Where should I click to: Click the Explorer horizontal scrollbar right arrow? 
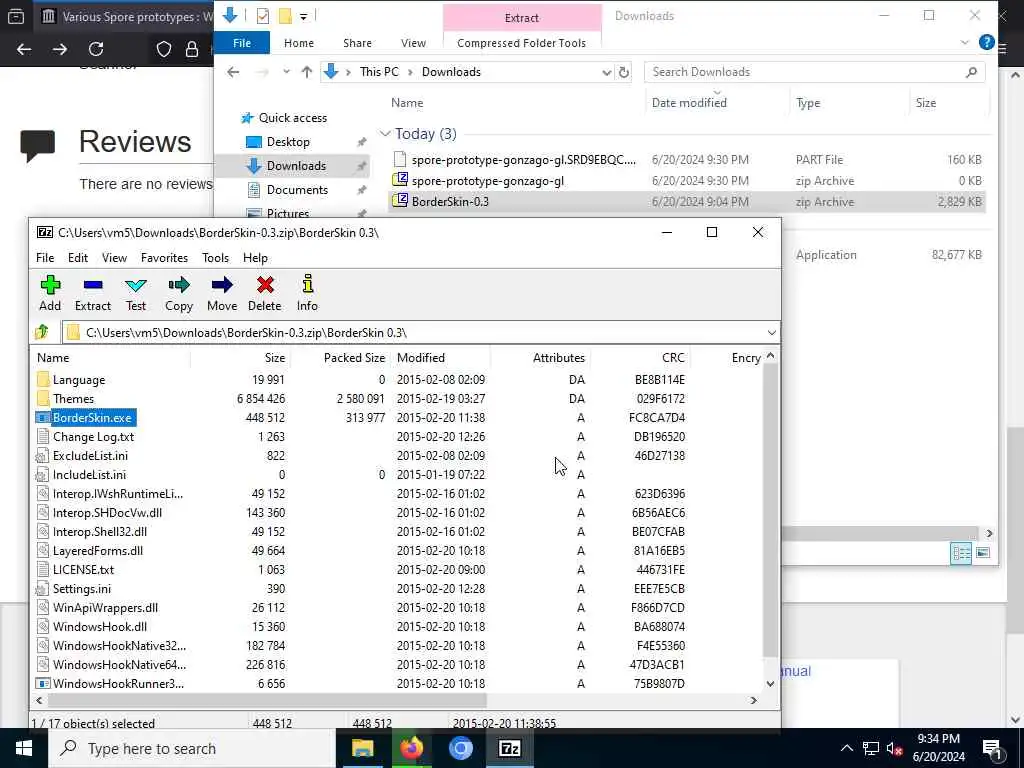989,533
